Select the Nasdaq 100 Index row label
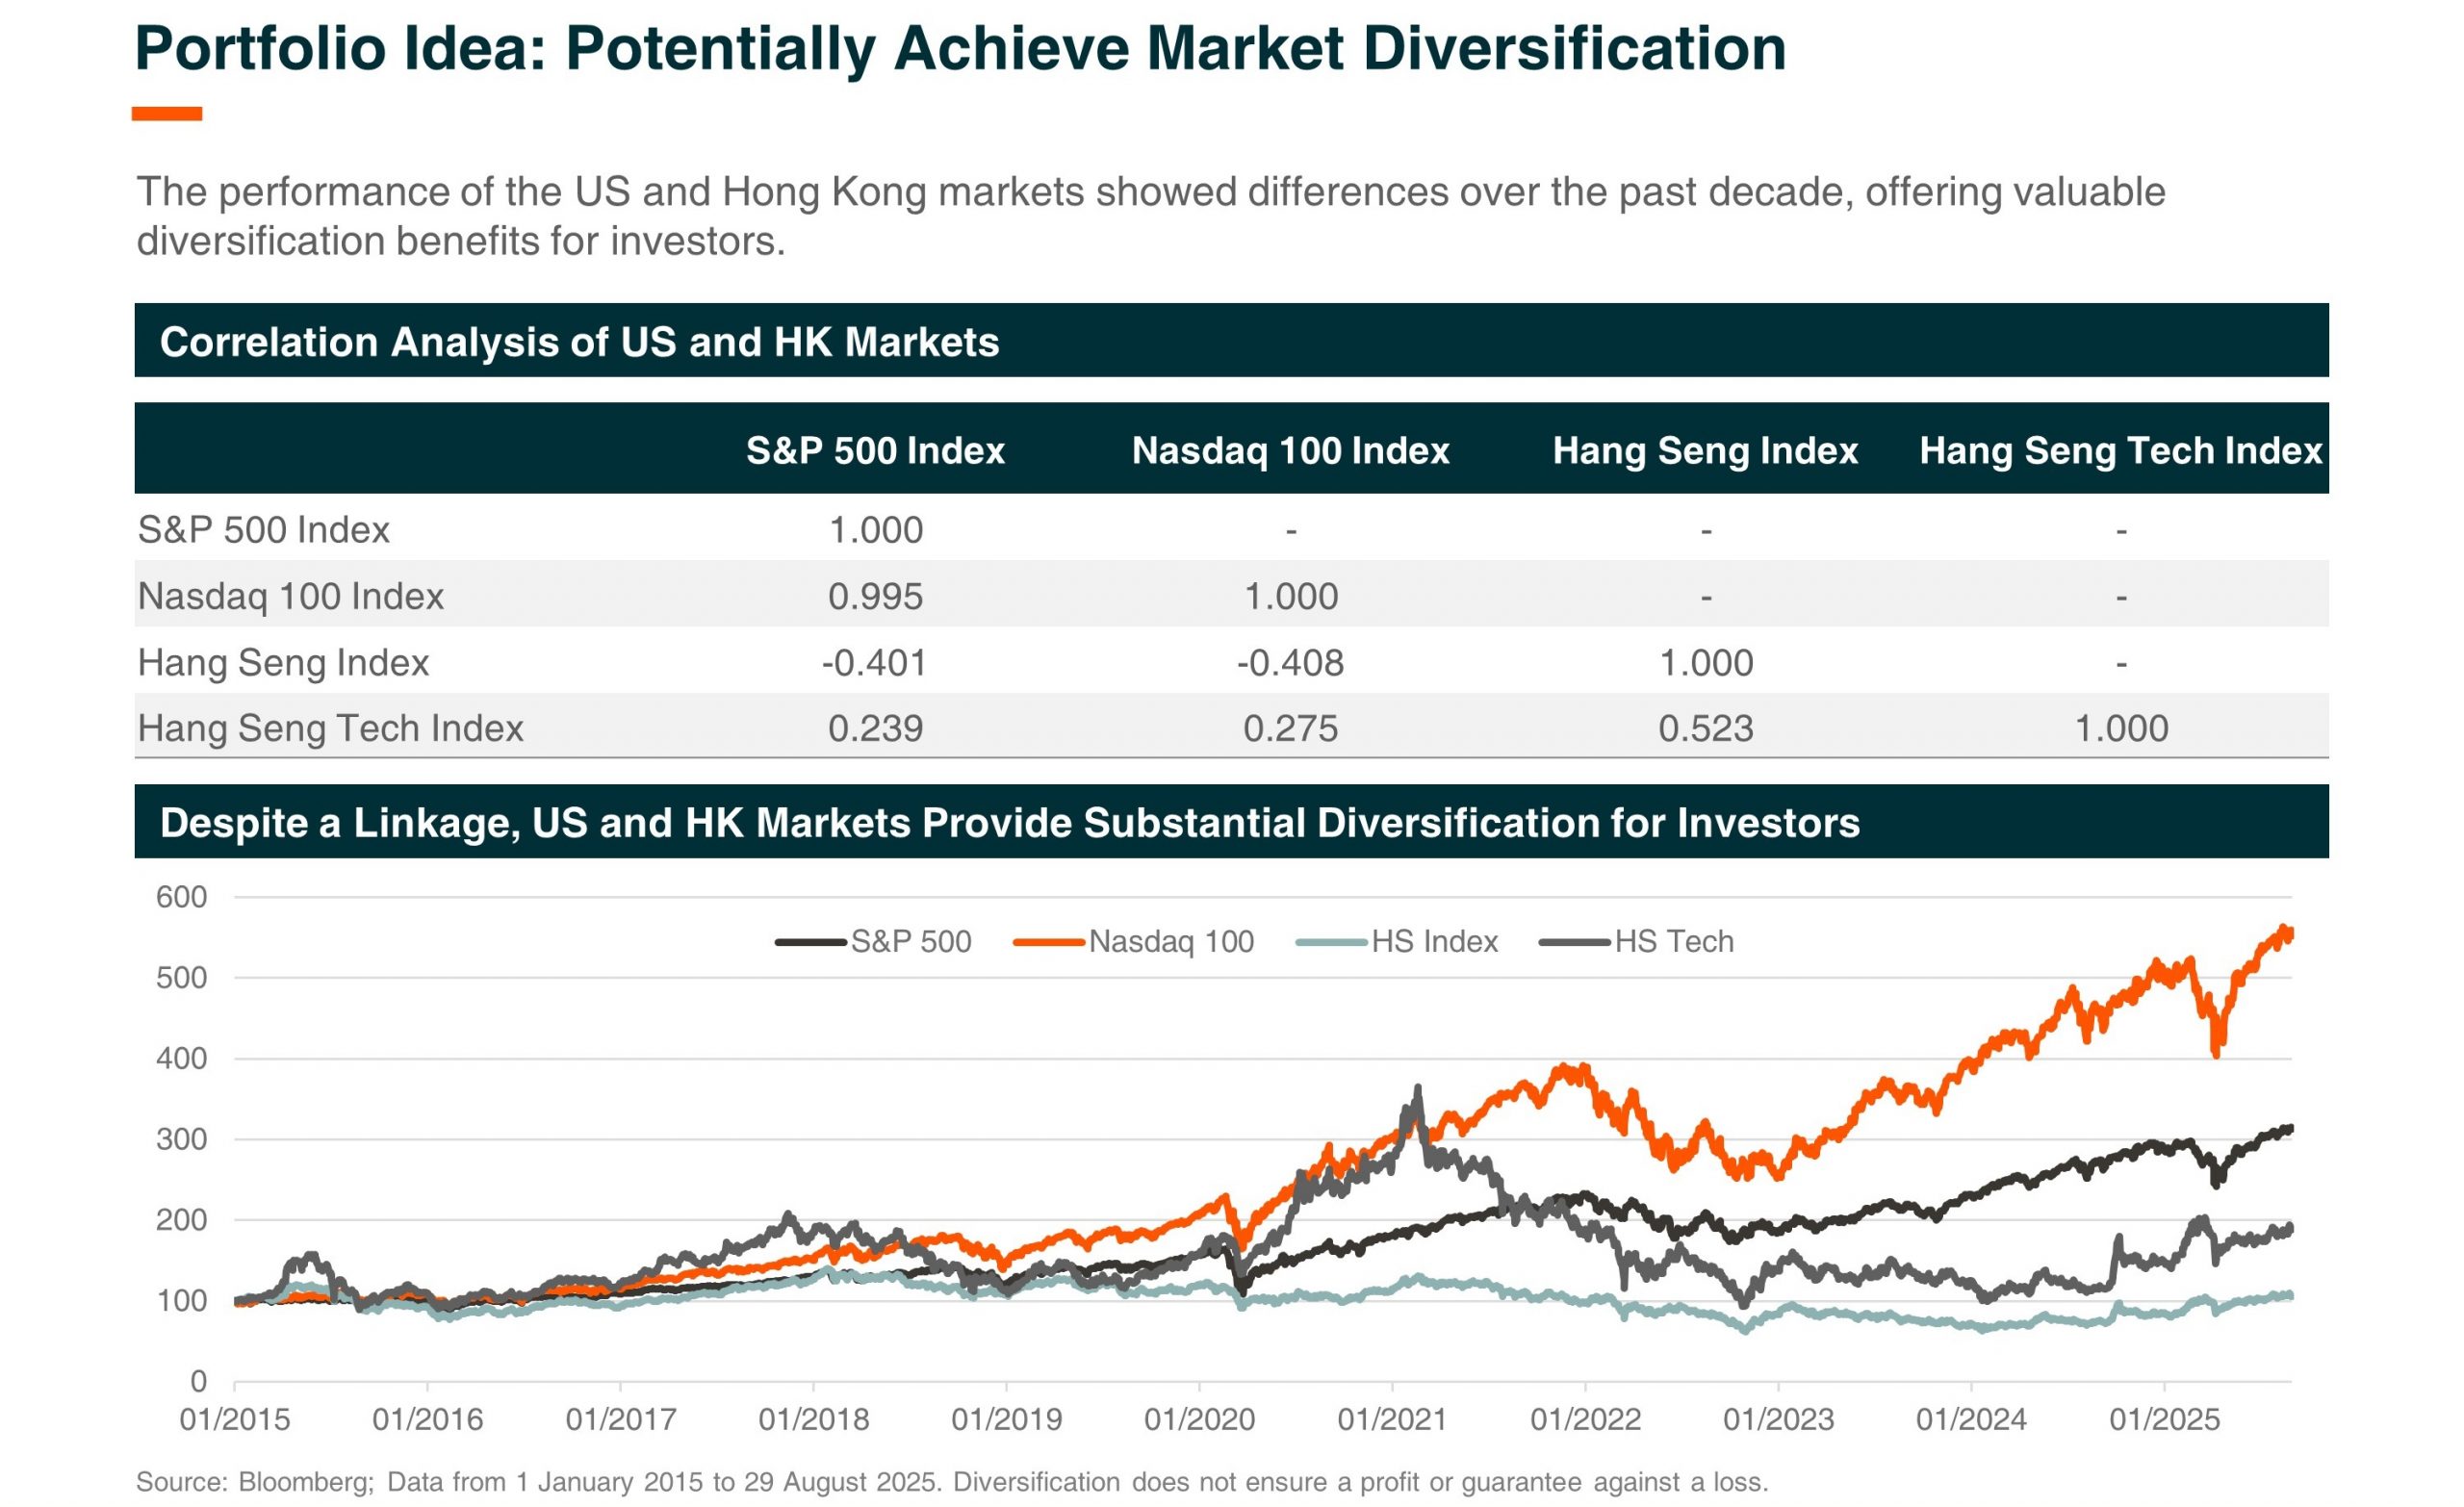The height and width of the screenshot is (1507, 2464). 290,597
